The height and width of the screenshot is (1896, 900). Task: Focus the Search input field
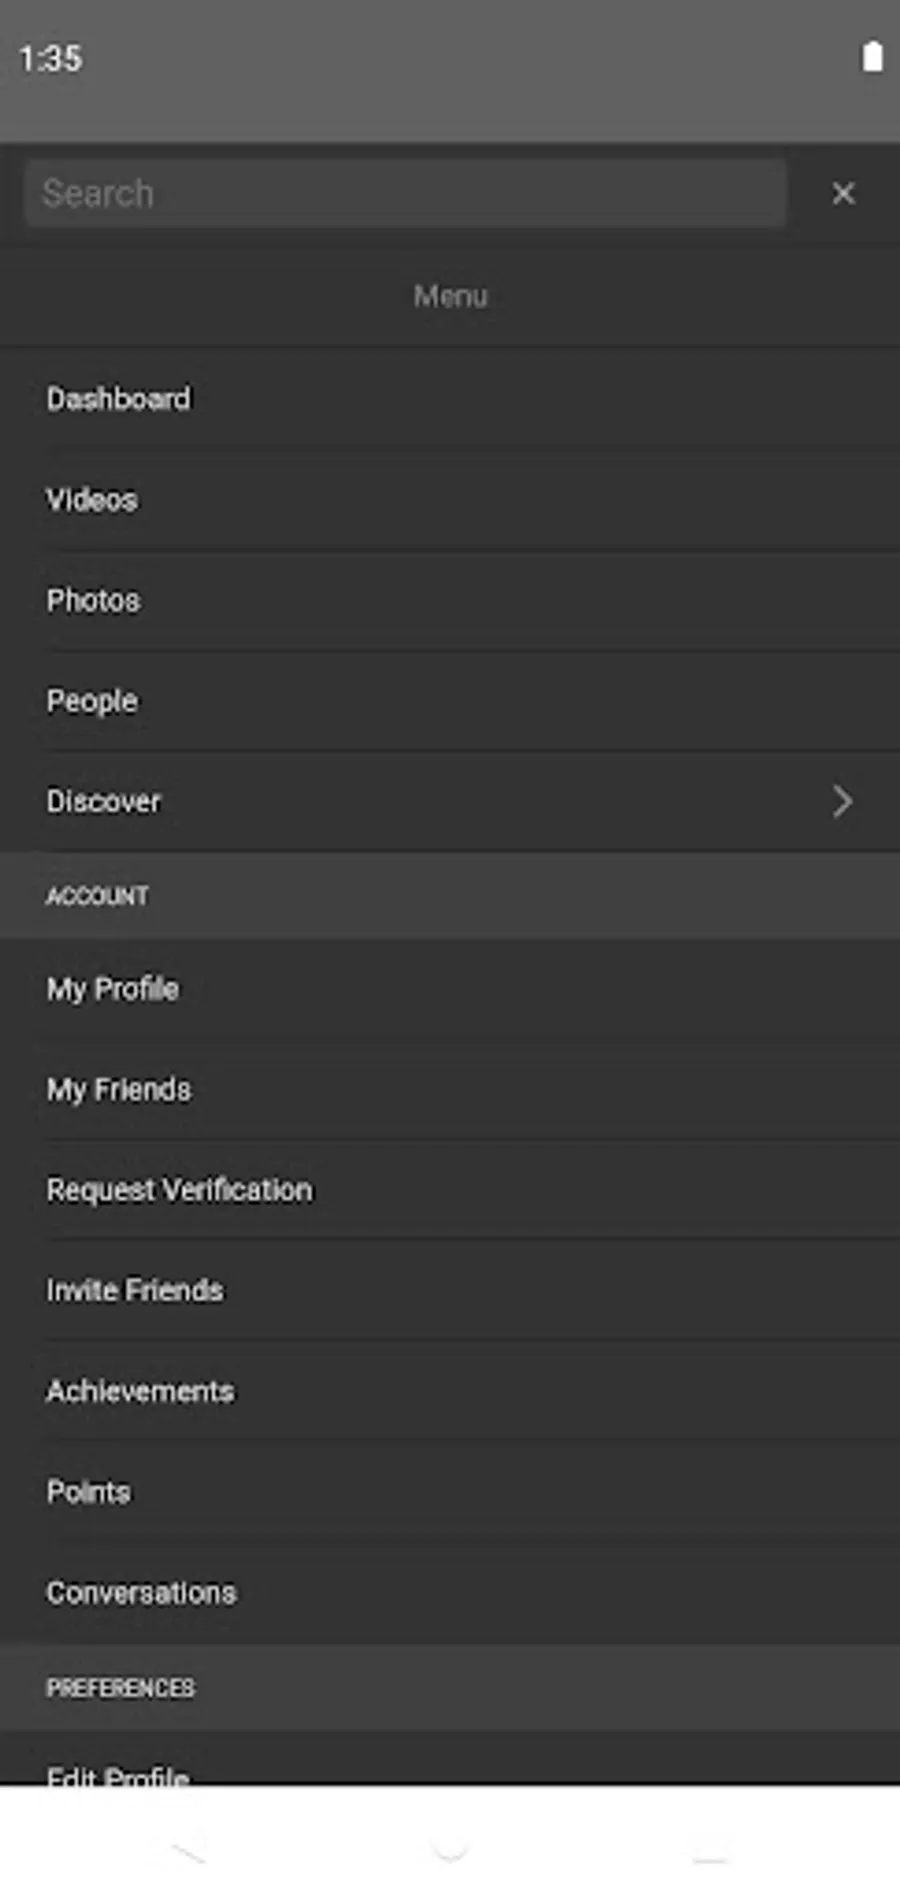coord(406,193)
